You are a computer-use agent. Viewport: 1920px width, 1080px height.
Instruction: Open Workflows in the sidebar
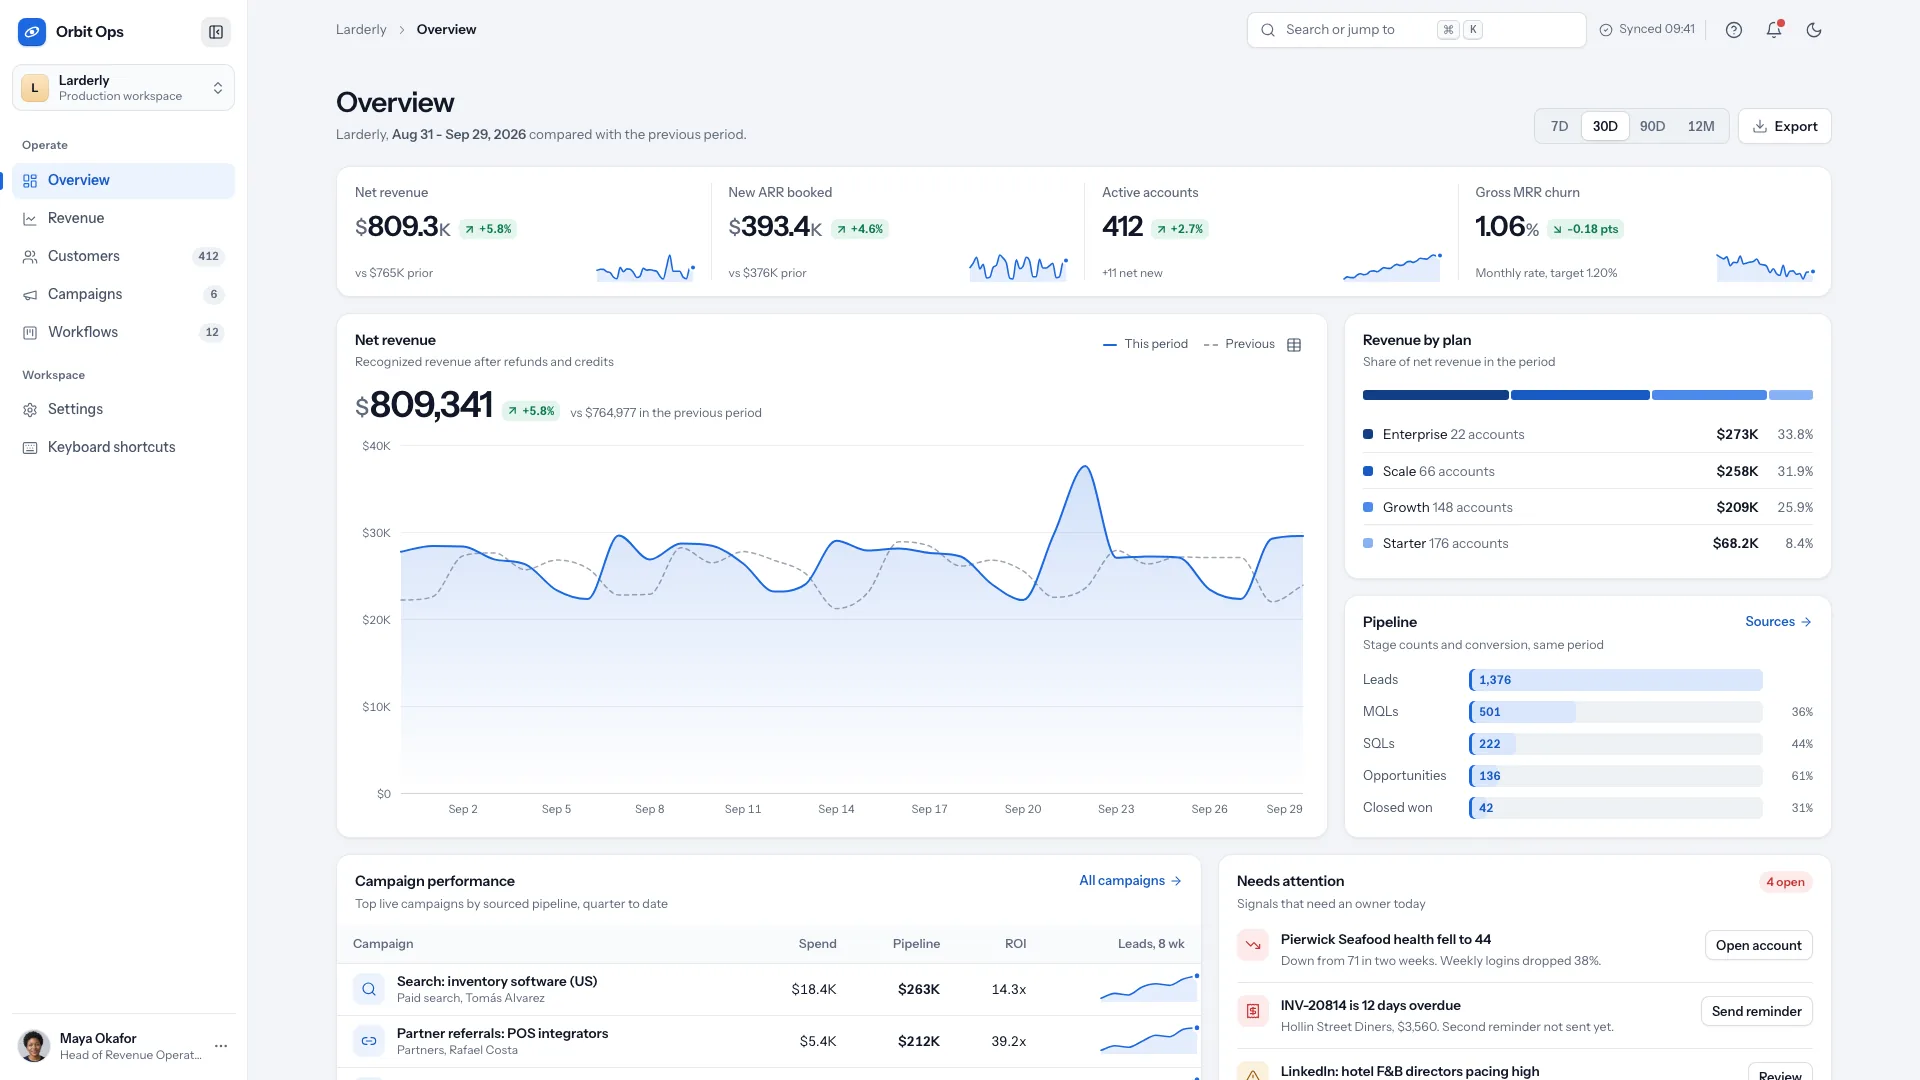[x=123, y=333]
